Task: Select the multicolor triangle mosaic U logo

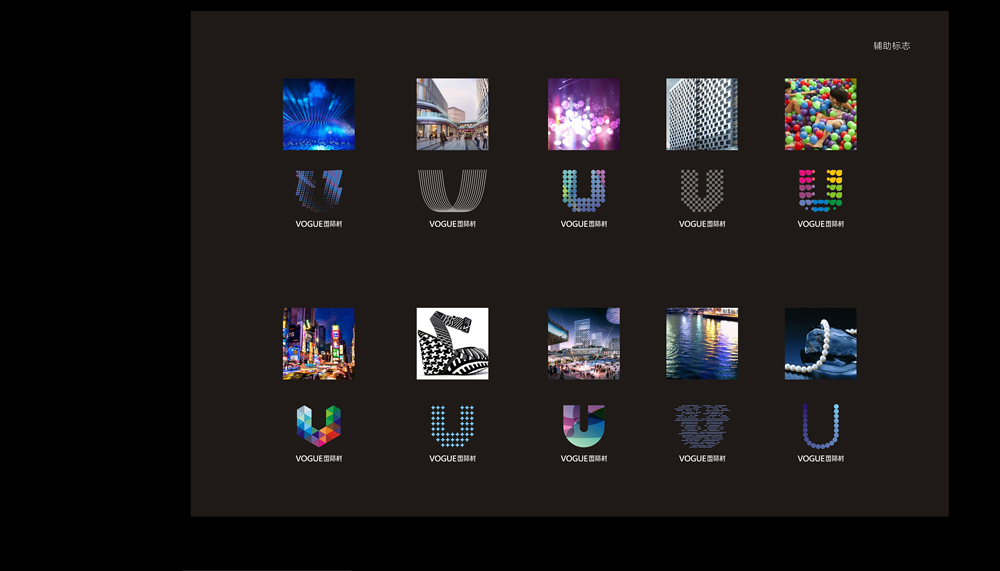Action: (x=319, y=425)
